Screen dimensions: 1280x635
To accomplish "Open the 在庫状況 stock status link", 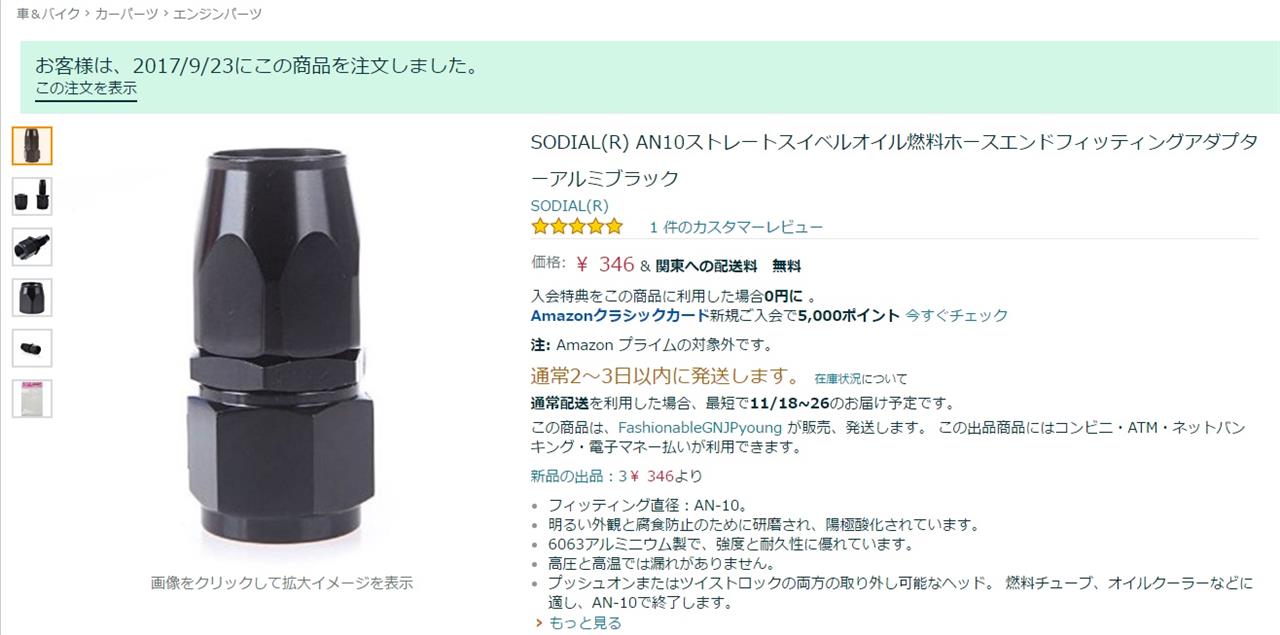I will pyautogui.click(x=837, y=379).
